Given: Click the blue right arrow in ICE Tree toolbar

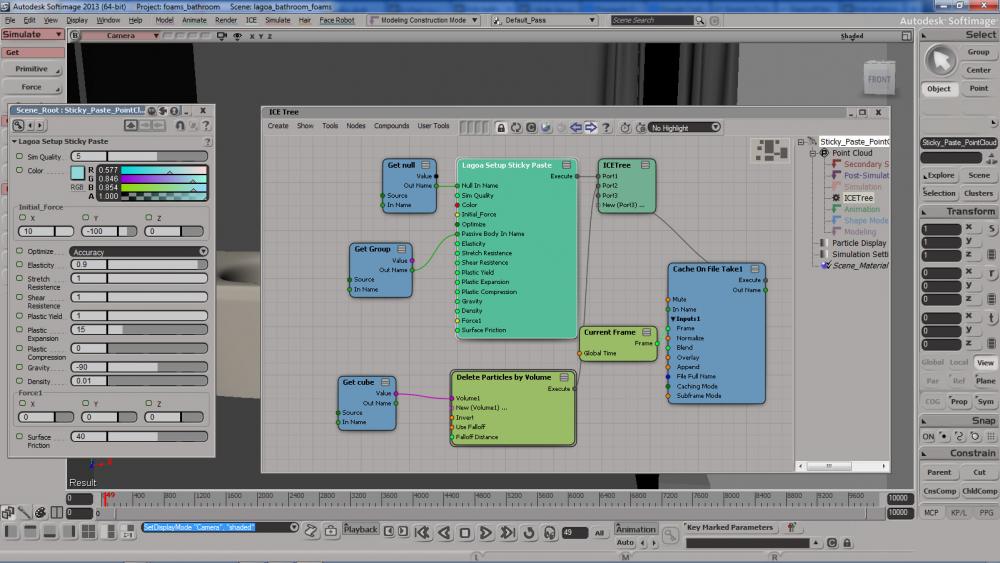Looking at the screenshot, I should coord(591,127).
